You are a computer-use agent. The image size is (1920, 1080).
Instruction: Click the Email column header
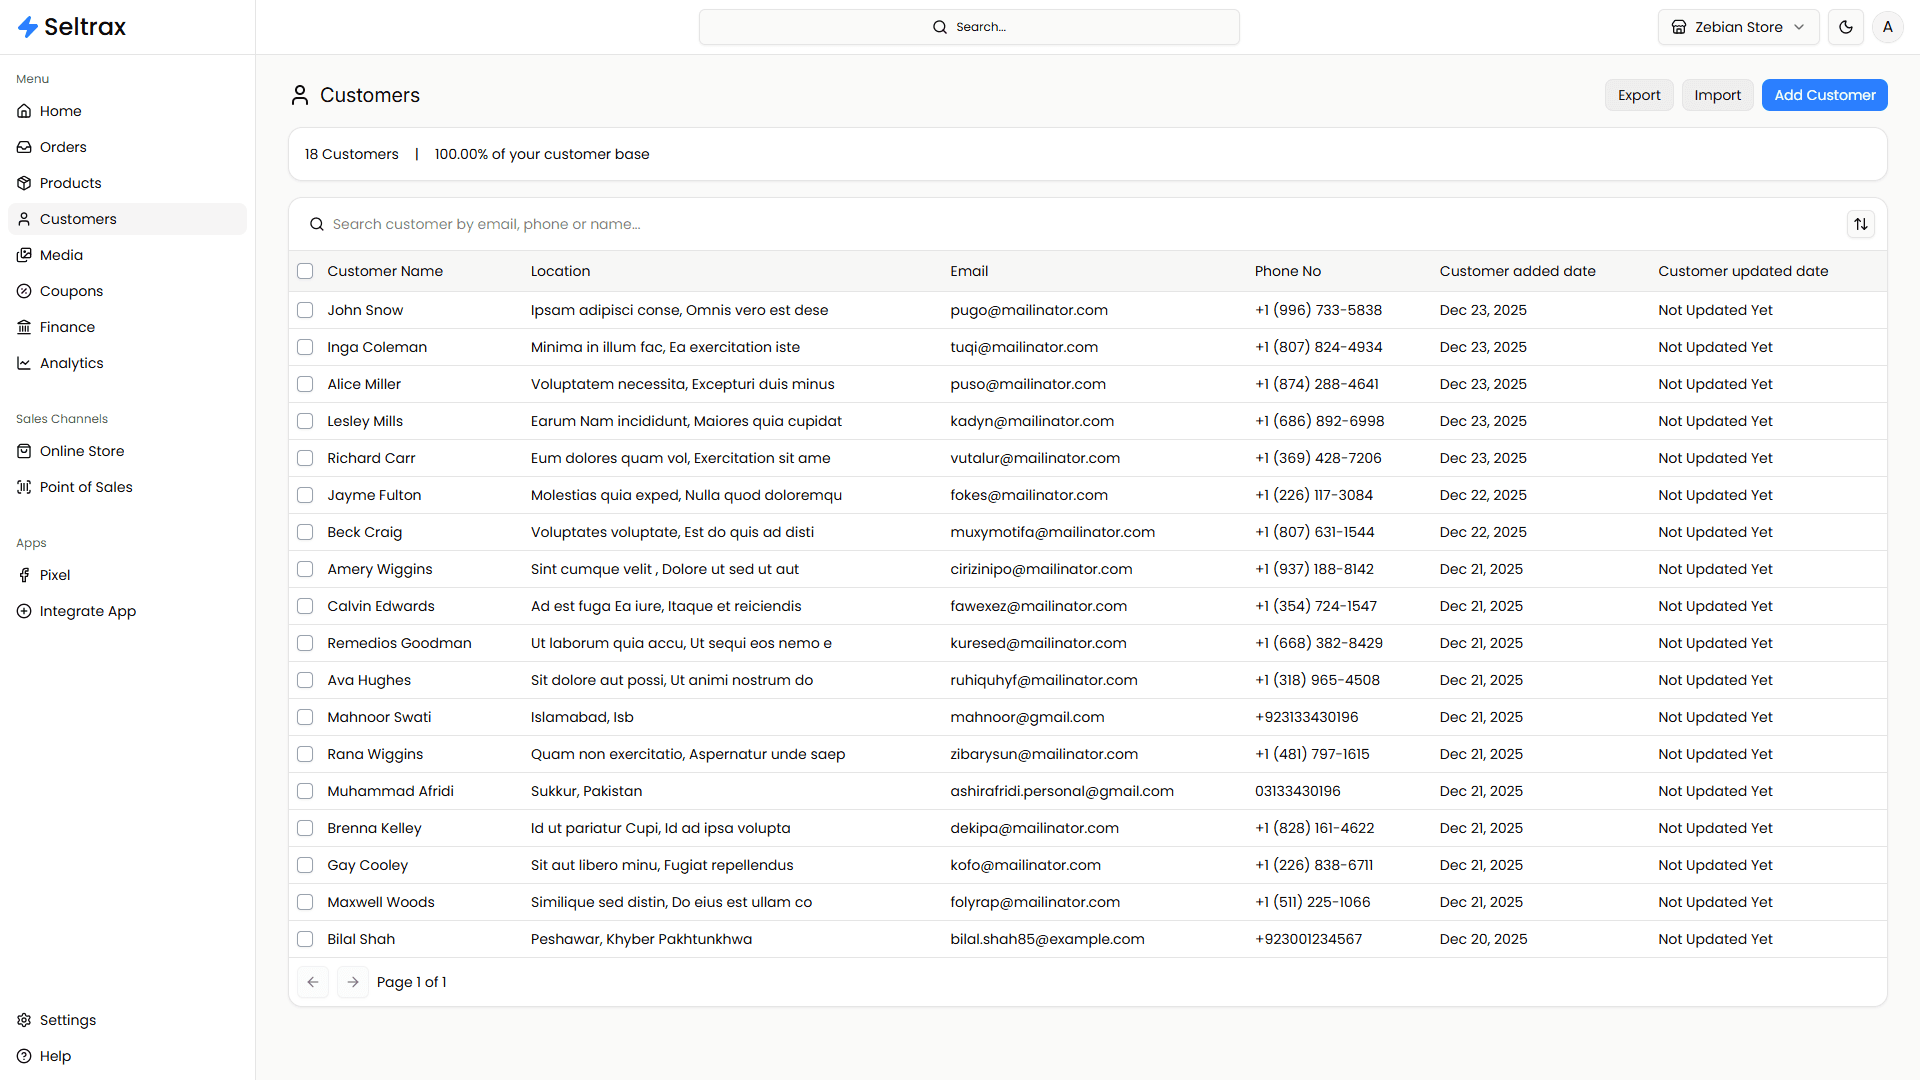969,271
